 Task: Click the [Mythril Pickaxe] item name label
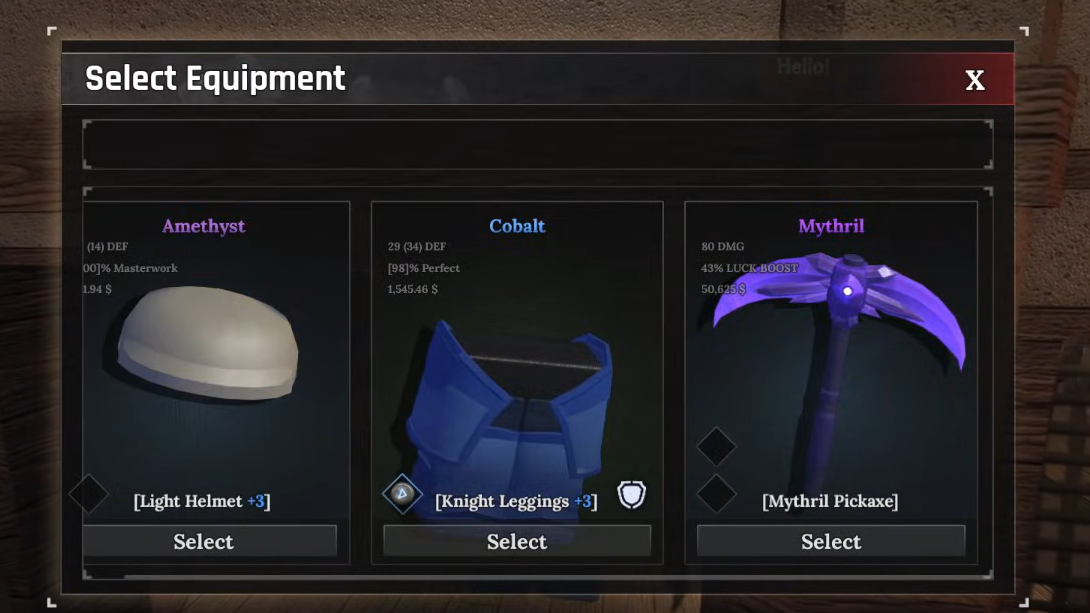[x=830, y=501]
